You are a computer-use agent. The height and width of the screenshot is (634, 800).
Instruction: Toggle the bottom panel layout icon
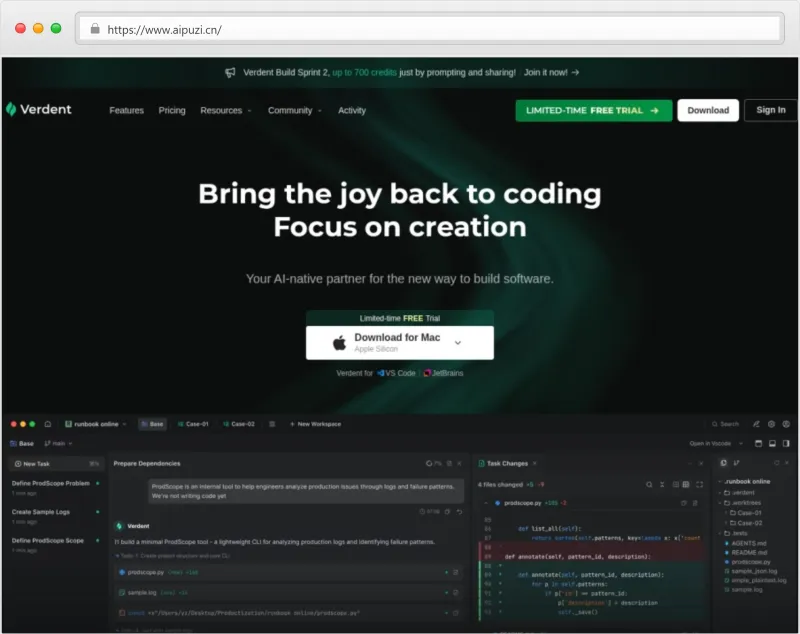[772, 443]
